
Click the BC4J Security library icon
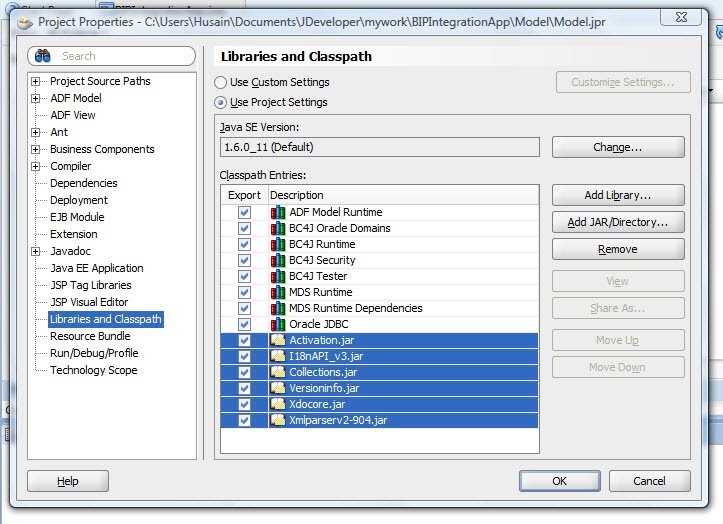point(278,260)
